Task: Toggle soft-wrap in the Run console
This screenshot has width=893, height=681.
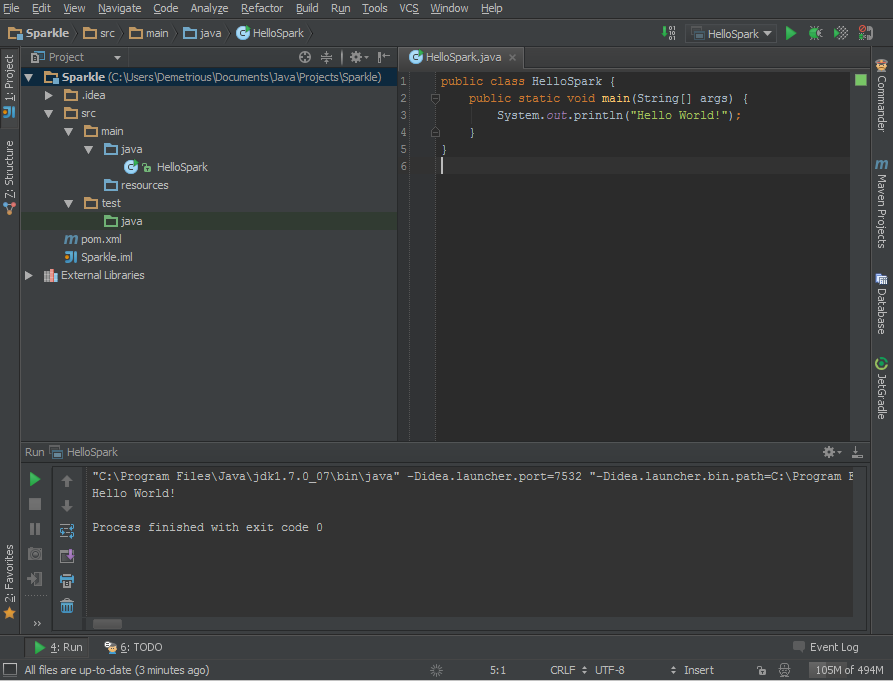Action: click(67, 531)
